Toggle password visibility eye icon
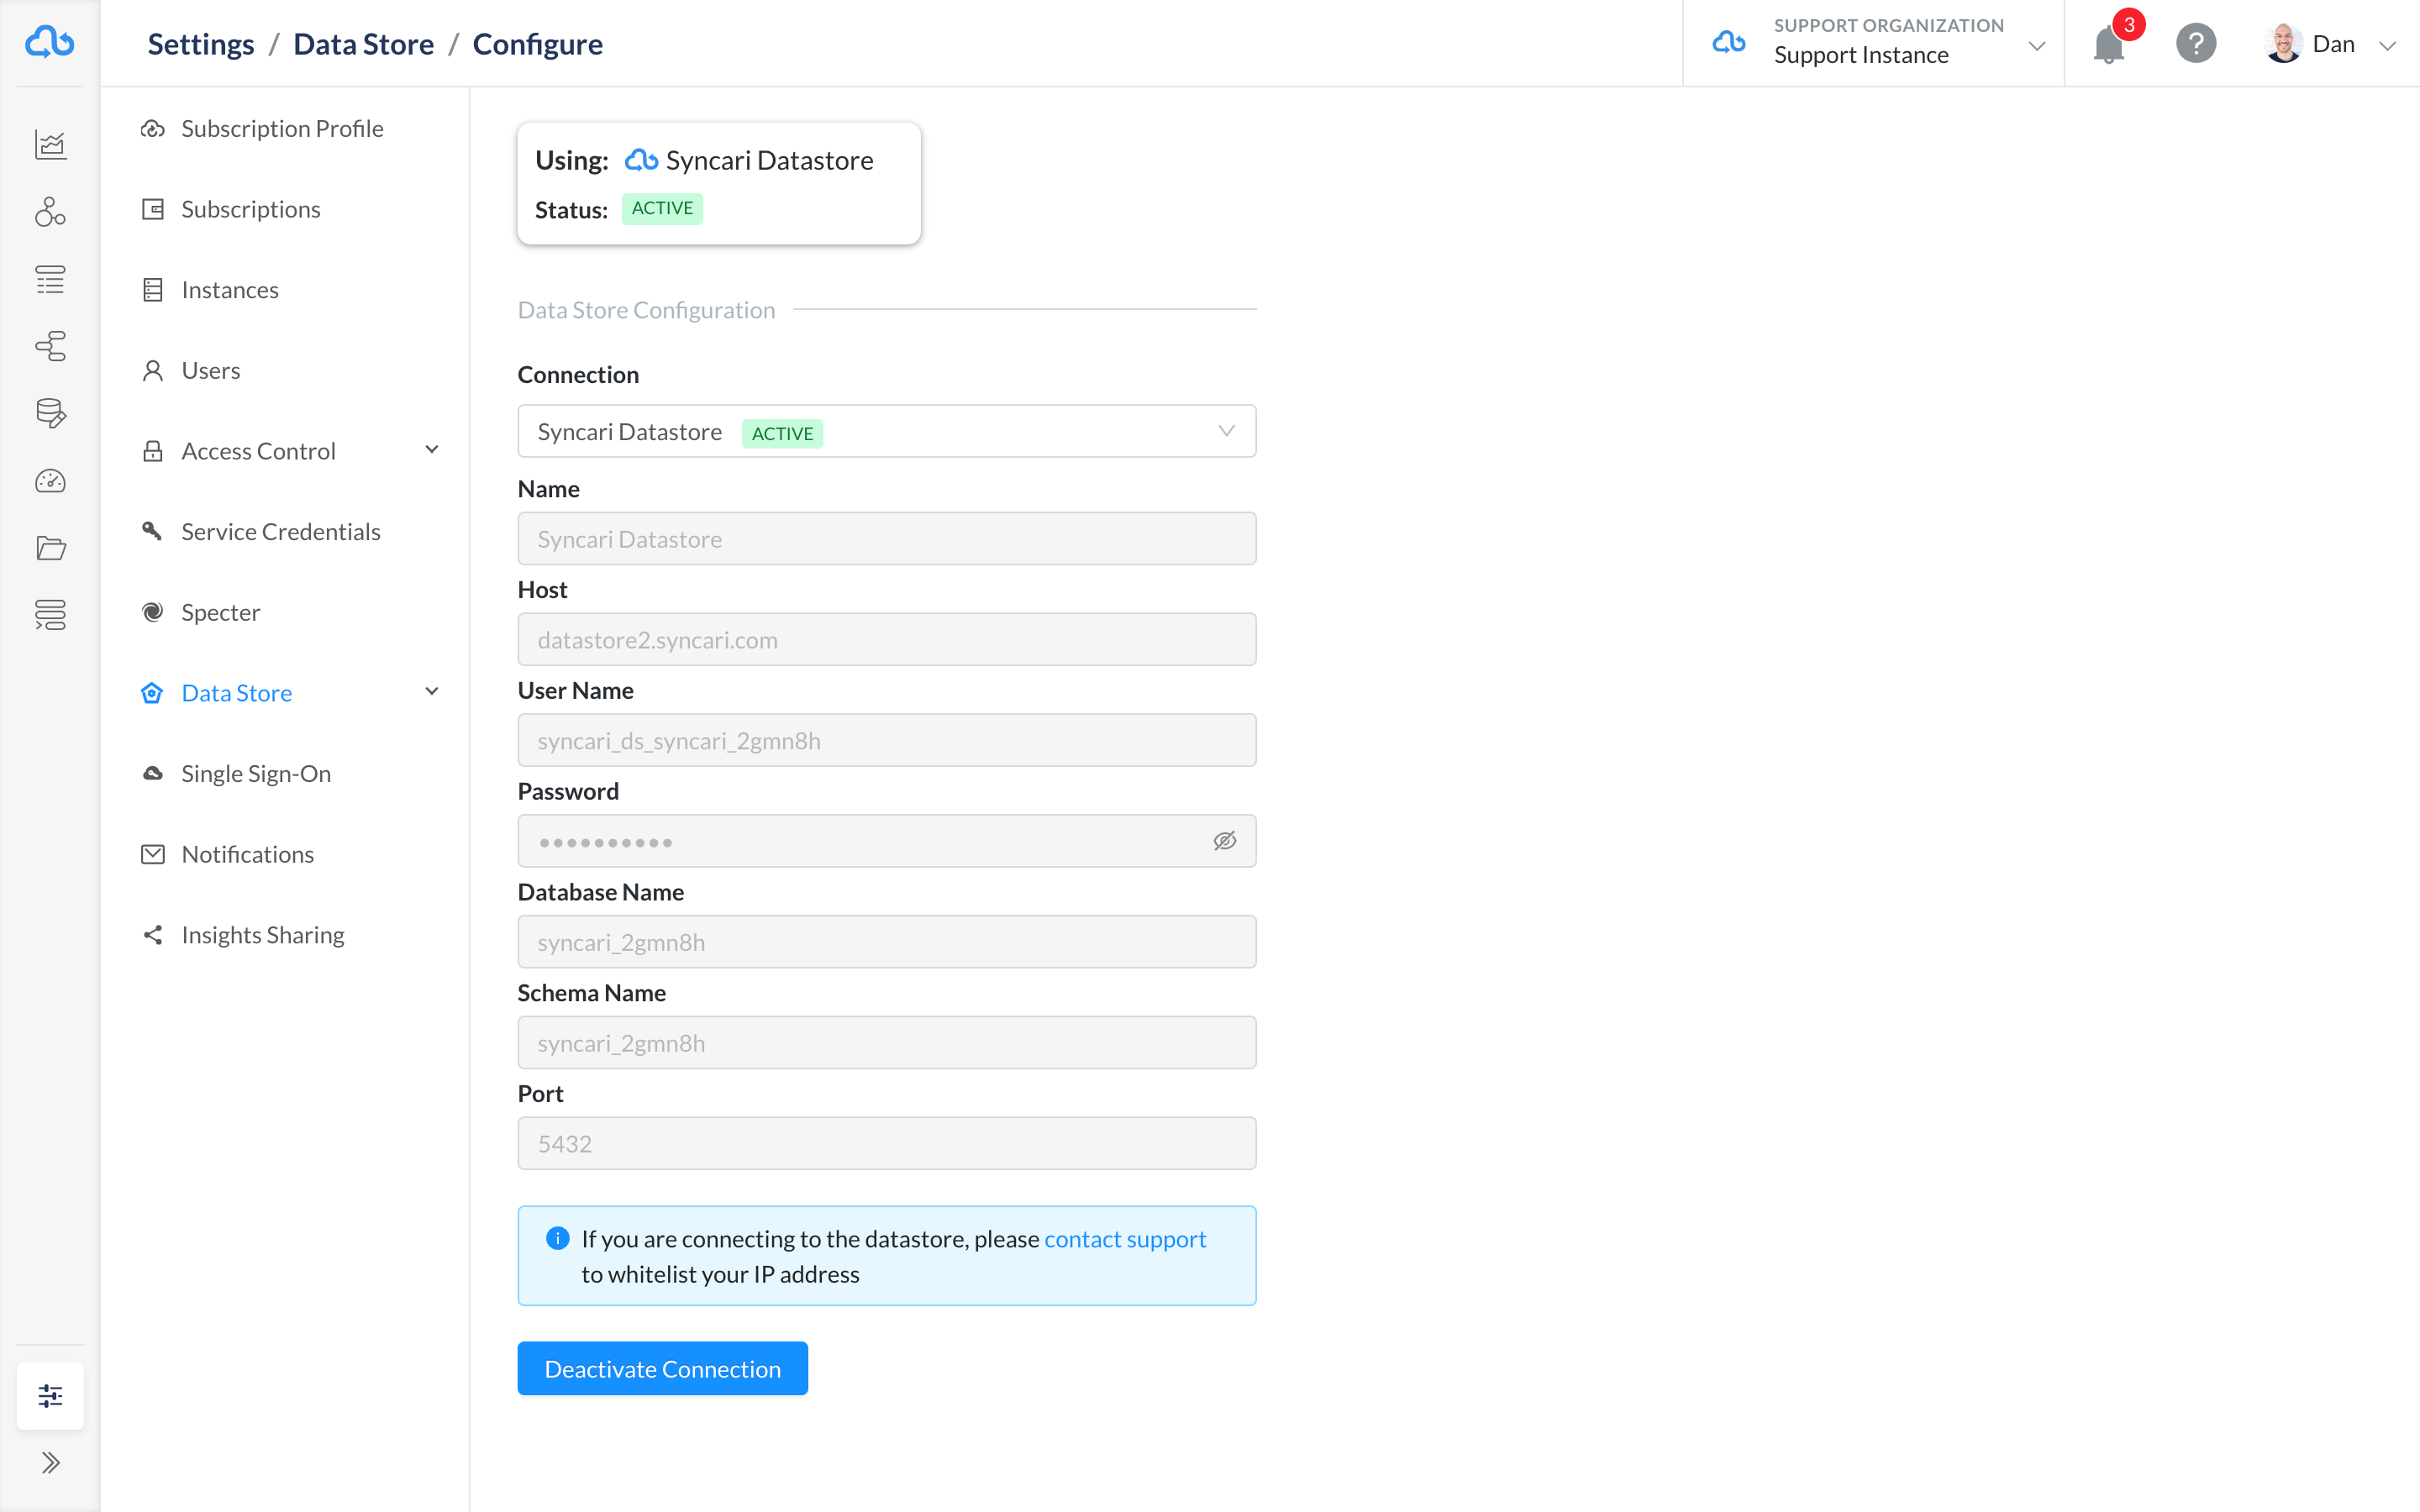Viewport: 2420px width, 1512px height. click(1225, 841)
